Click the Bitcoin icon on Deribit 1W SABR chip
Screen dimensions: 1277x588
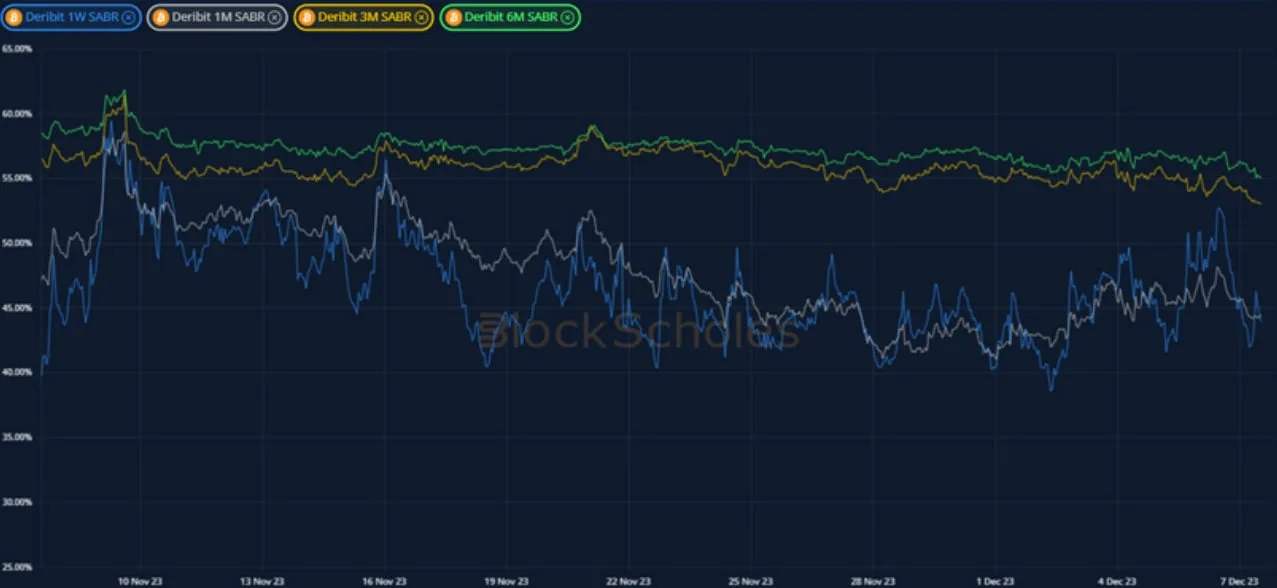15,17
